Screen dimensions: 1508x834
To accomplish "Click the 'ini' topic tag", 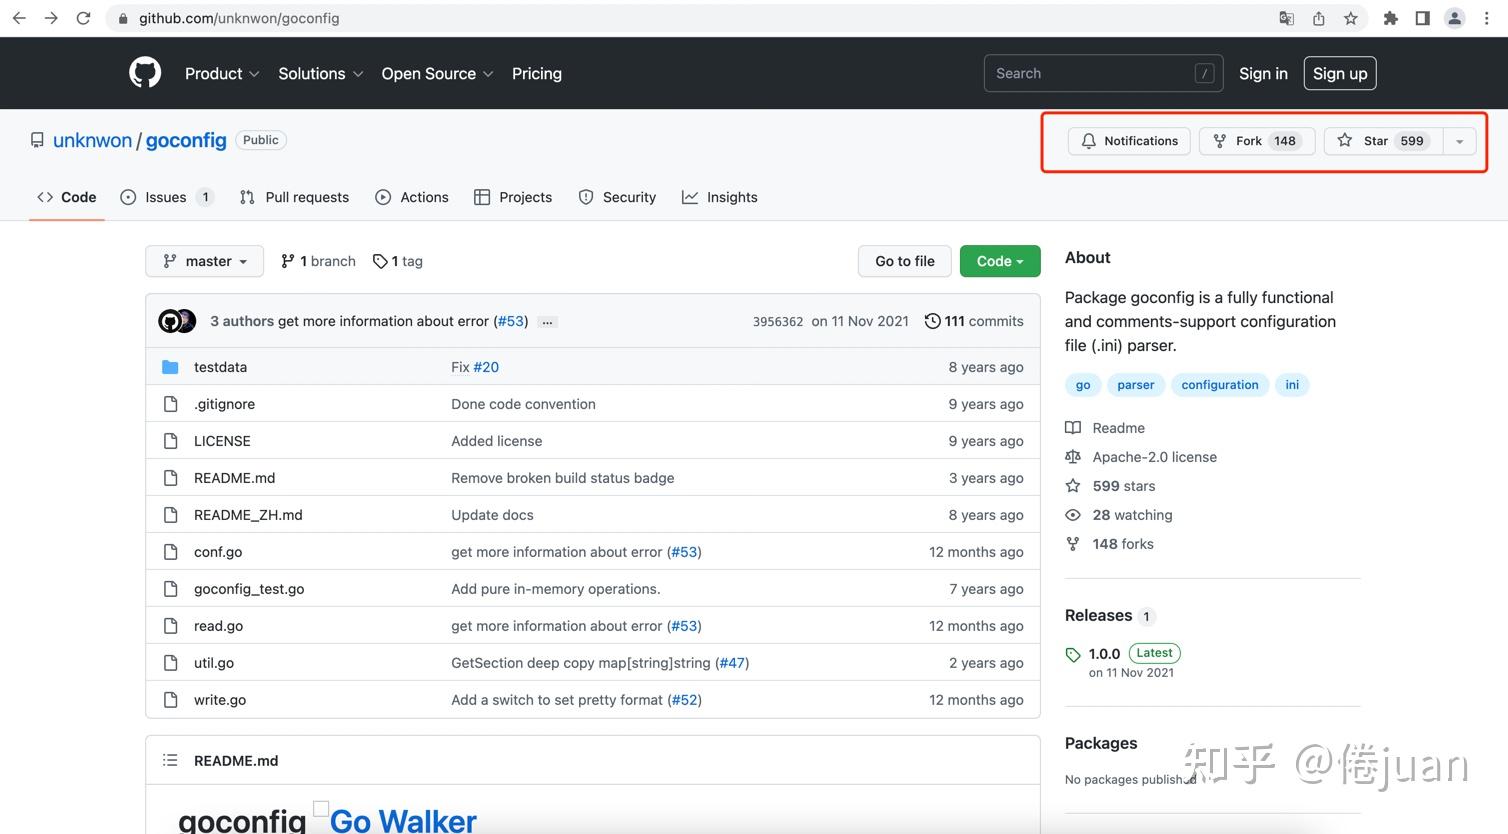I will pos(1292,385).
